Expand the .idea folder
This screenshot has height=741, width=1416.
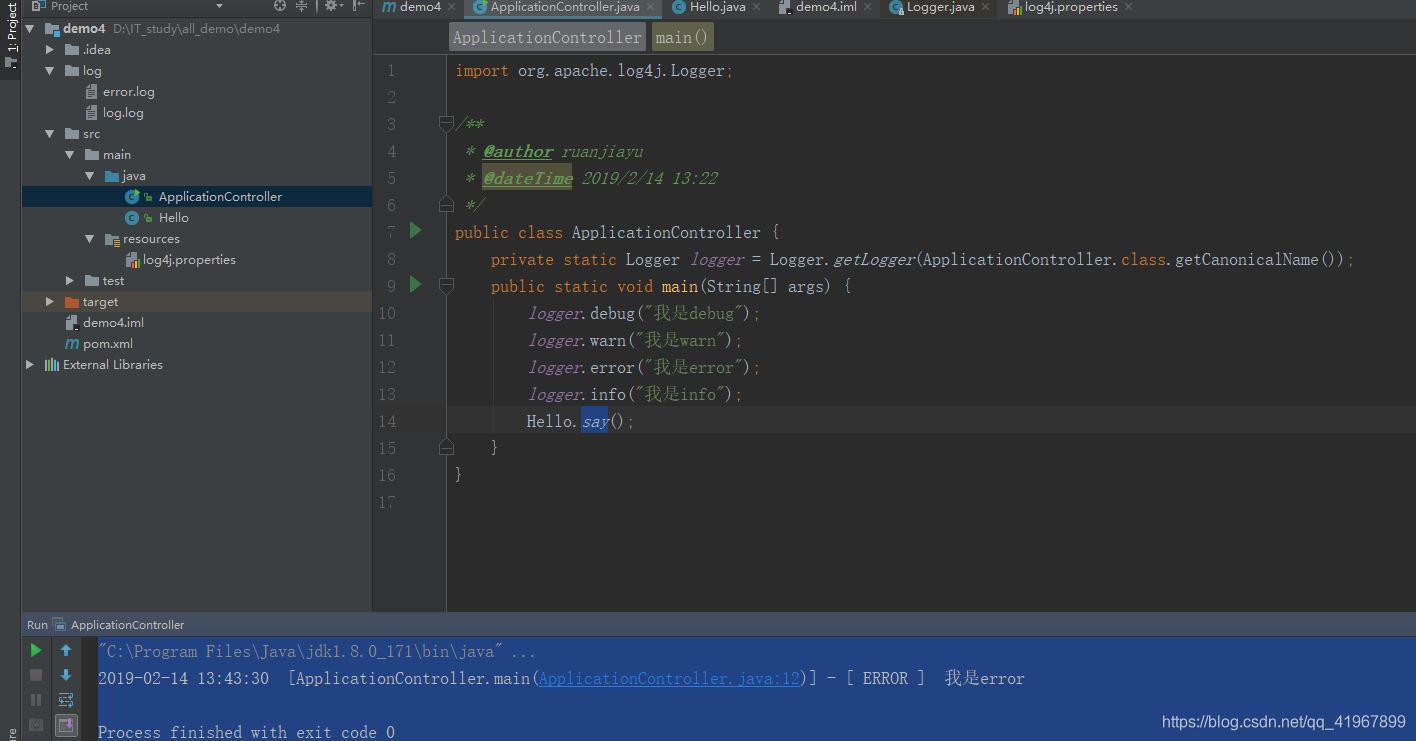click(x=50, y=50)
